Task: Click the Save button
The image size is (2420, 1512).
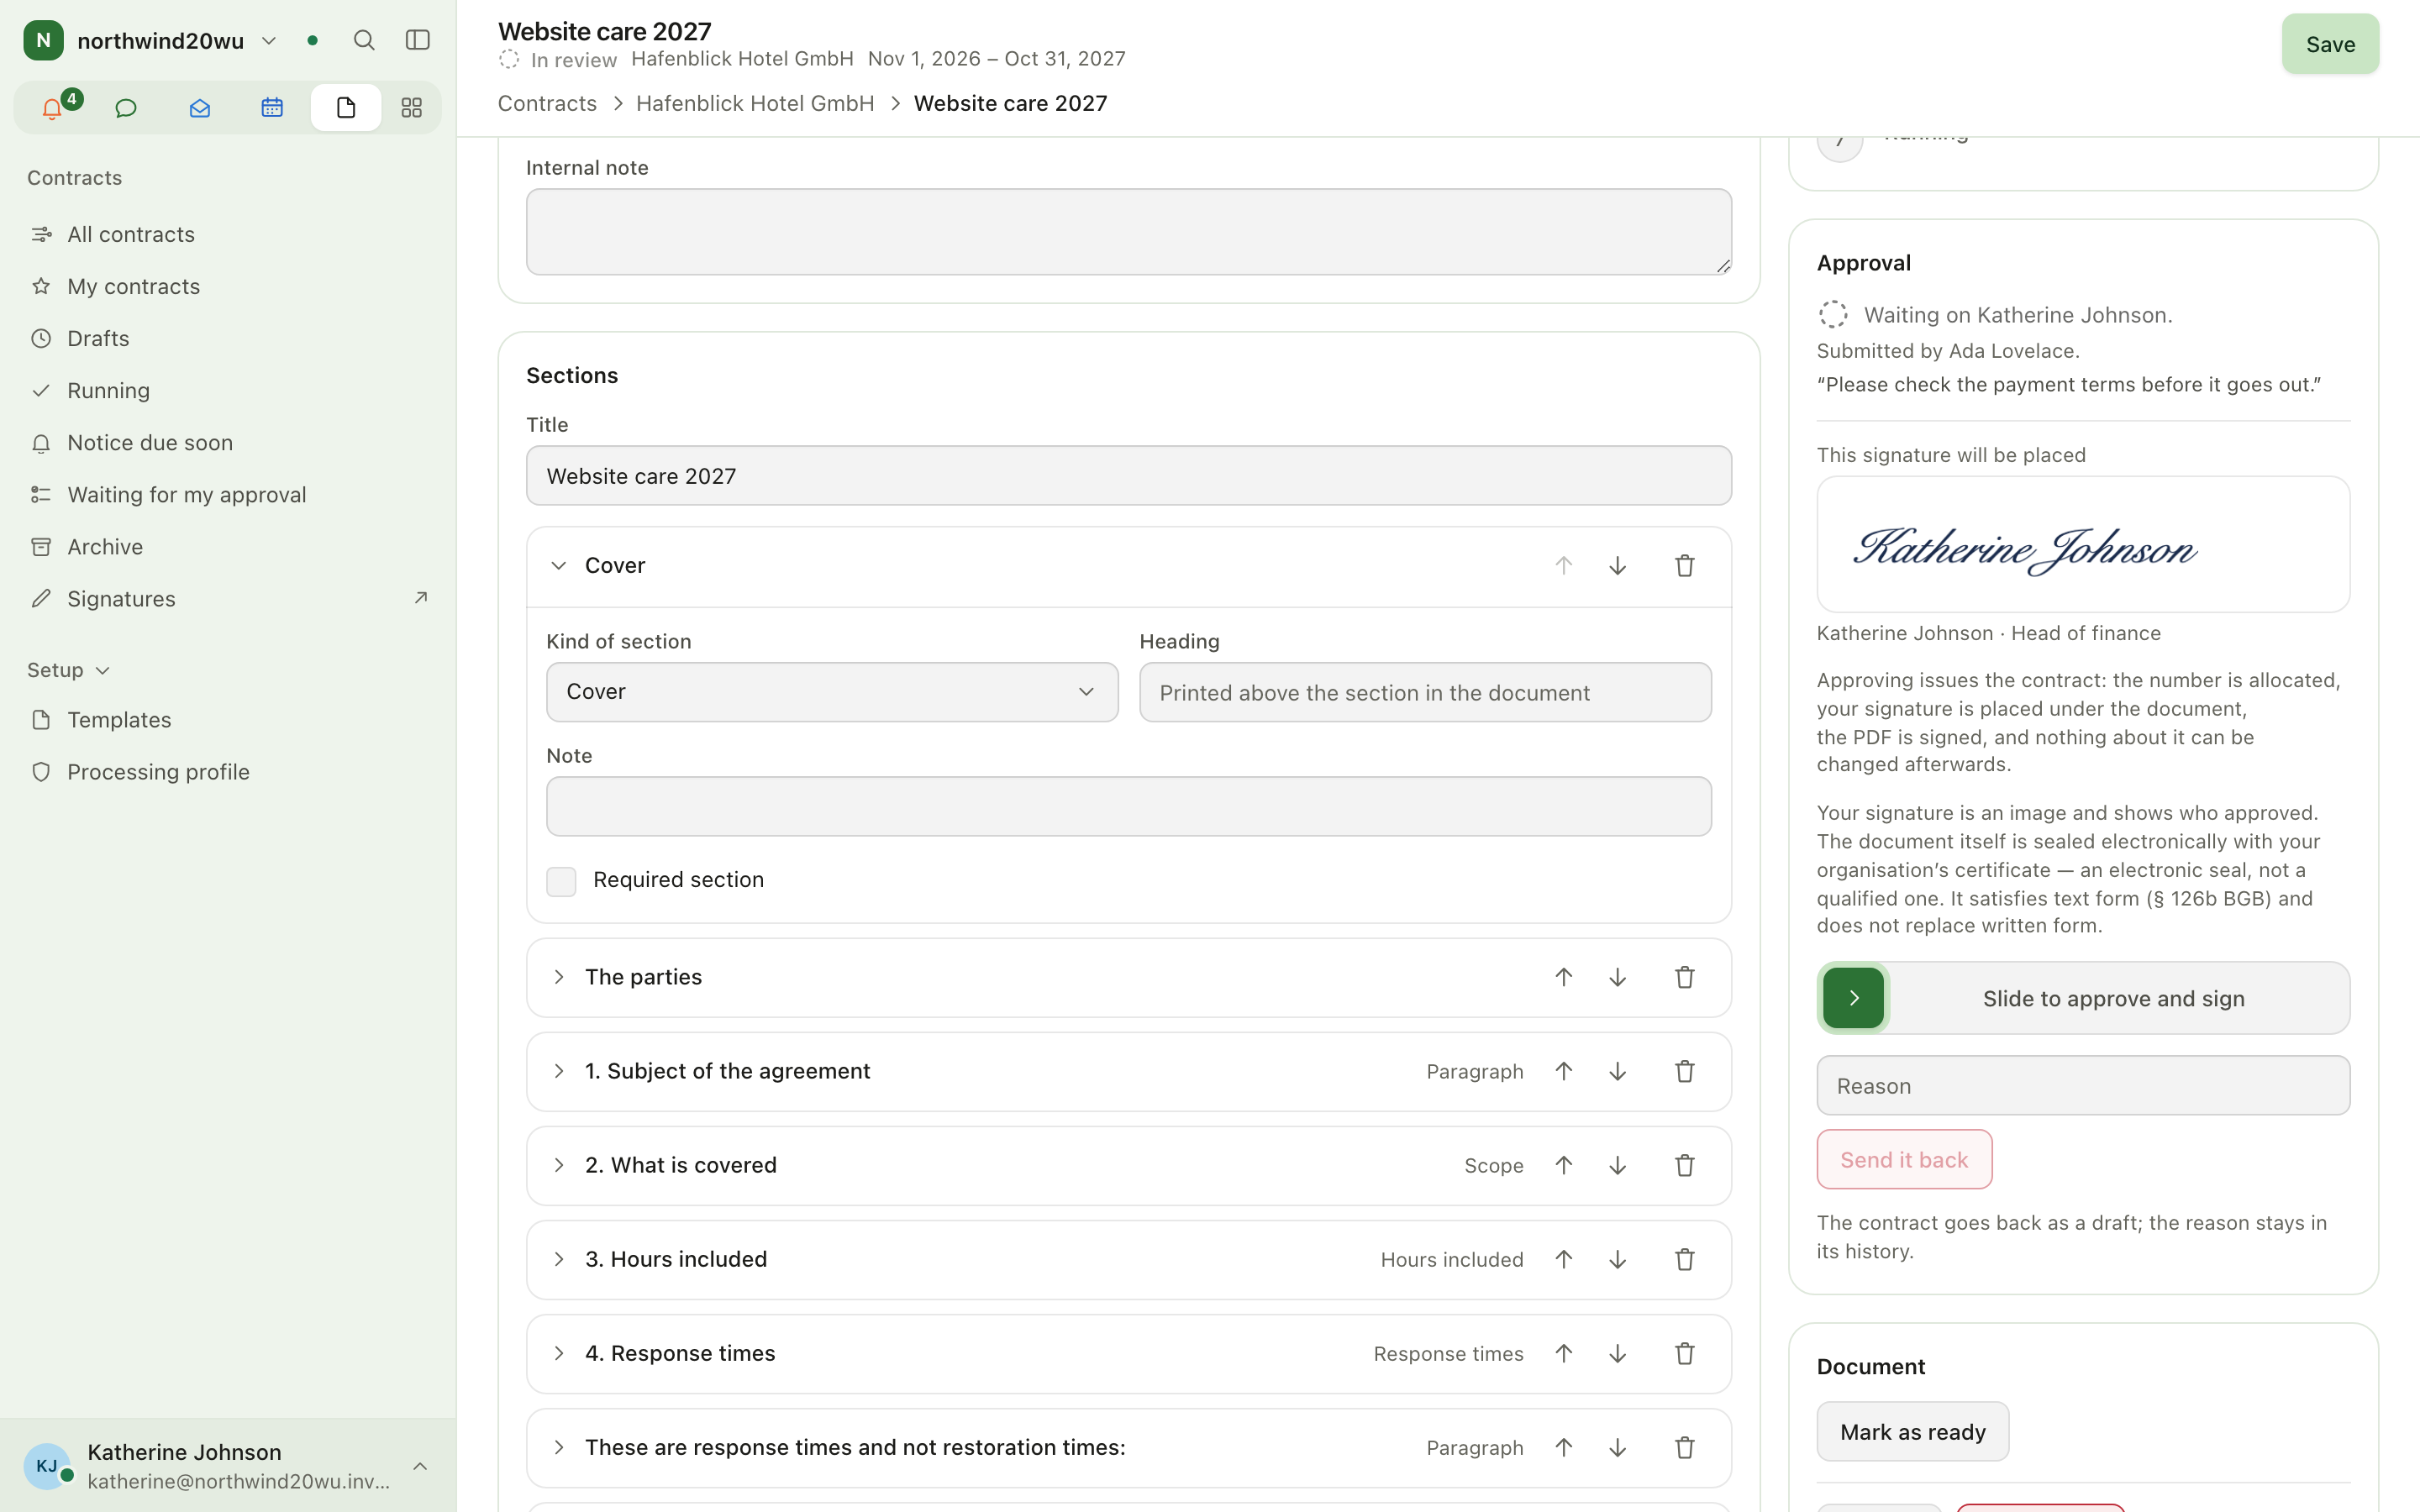Action: pyautogui.click(x=2330, y=44)
